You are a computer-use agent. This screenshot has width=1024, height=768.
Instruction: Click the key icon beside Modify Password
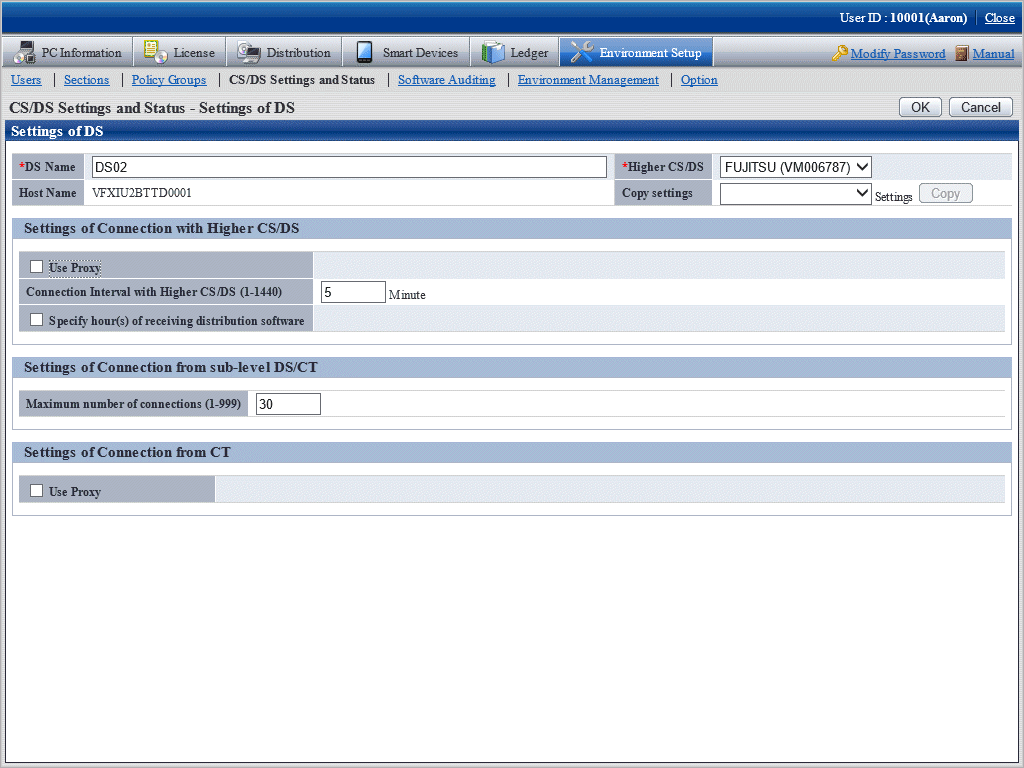pos(840,53)
